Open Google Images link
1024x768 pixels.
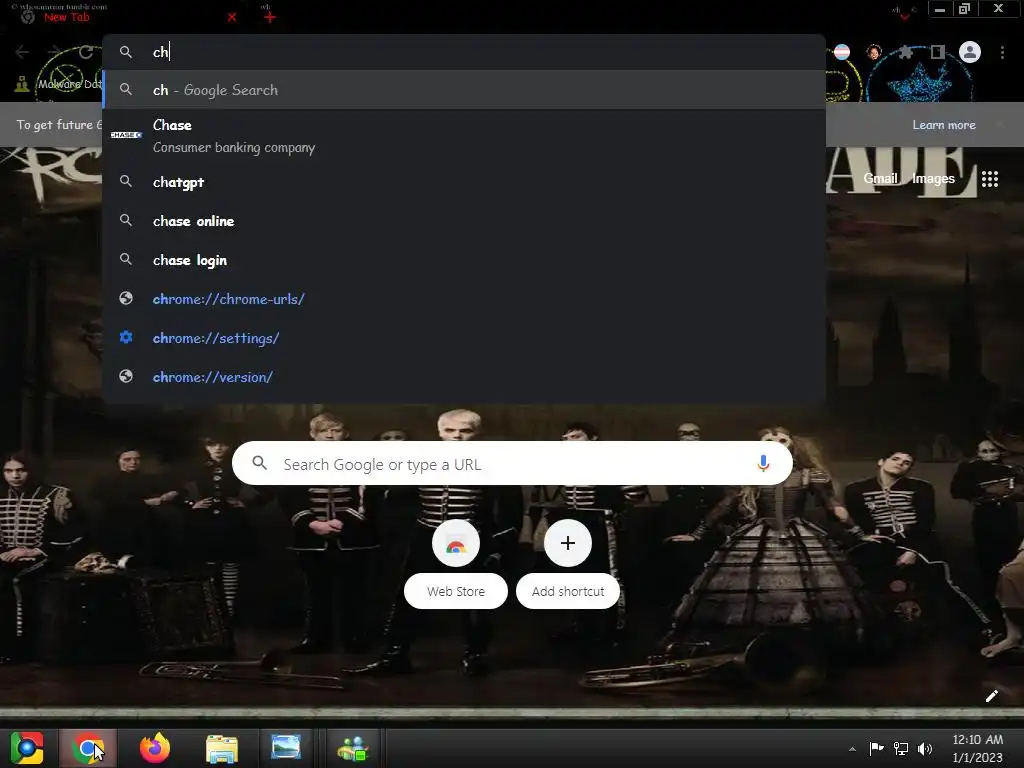click(933, 178)
